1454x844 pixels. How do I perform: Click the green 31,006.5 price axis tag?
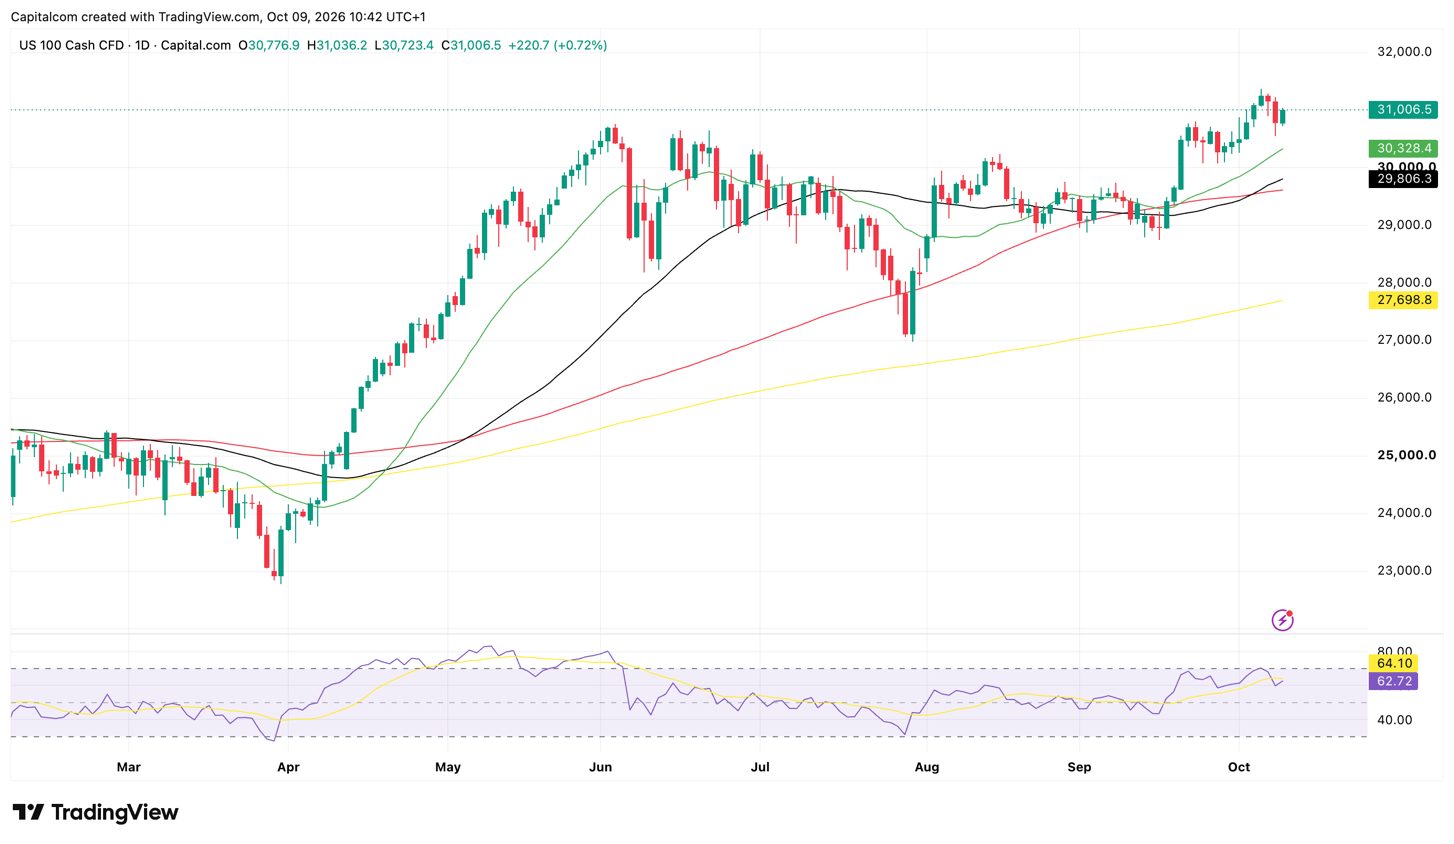1403,110
